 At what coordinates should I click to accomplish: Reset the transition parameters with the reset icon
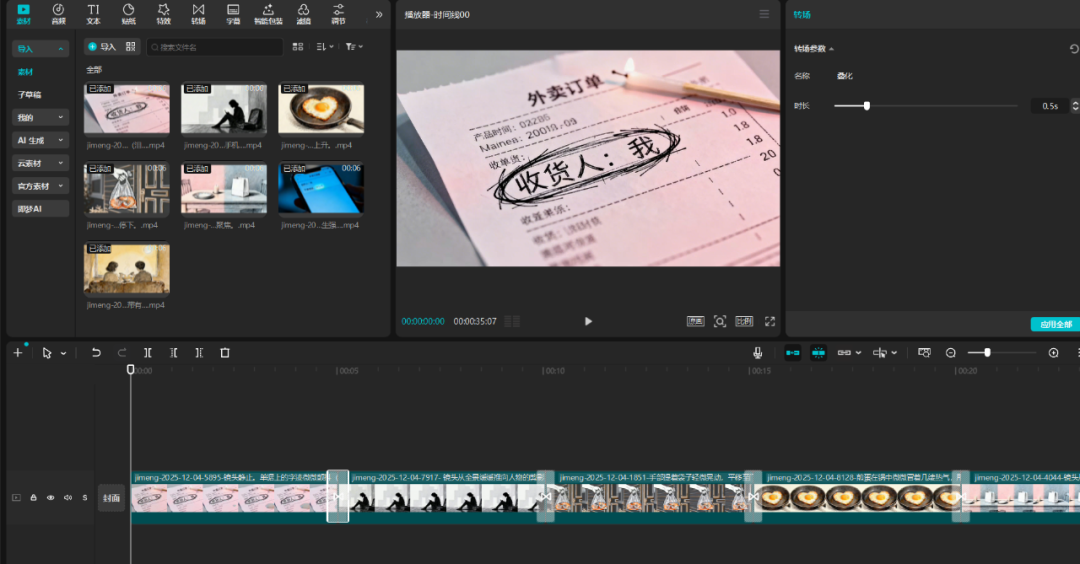1074,48
